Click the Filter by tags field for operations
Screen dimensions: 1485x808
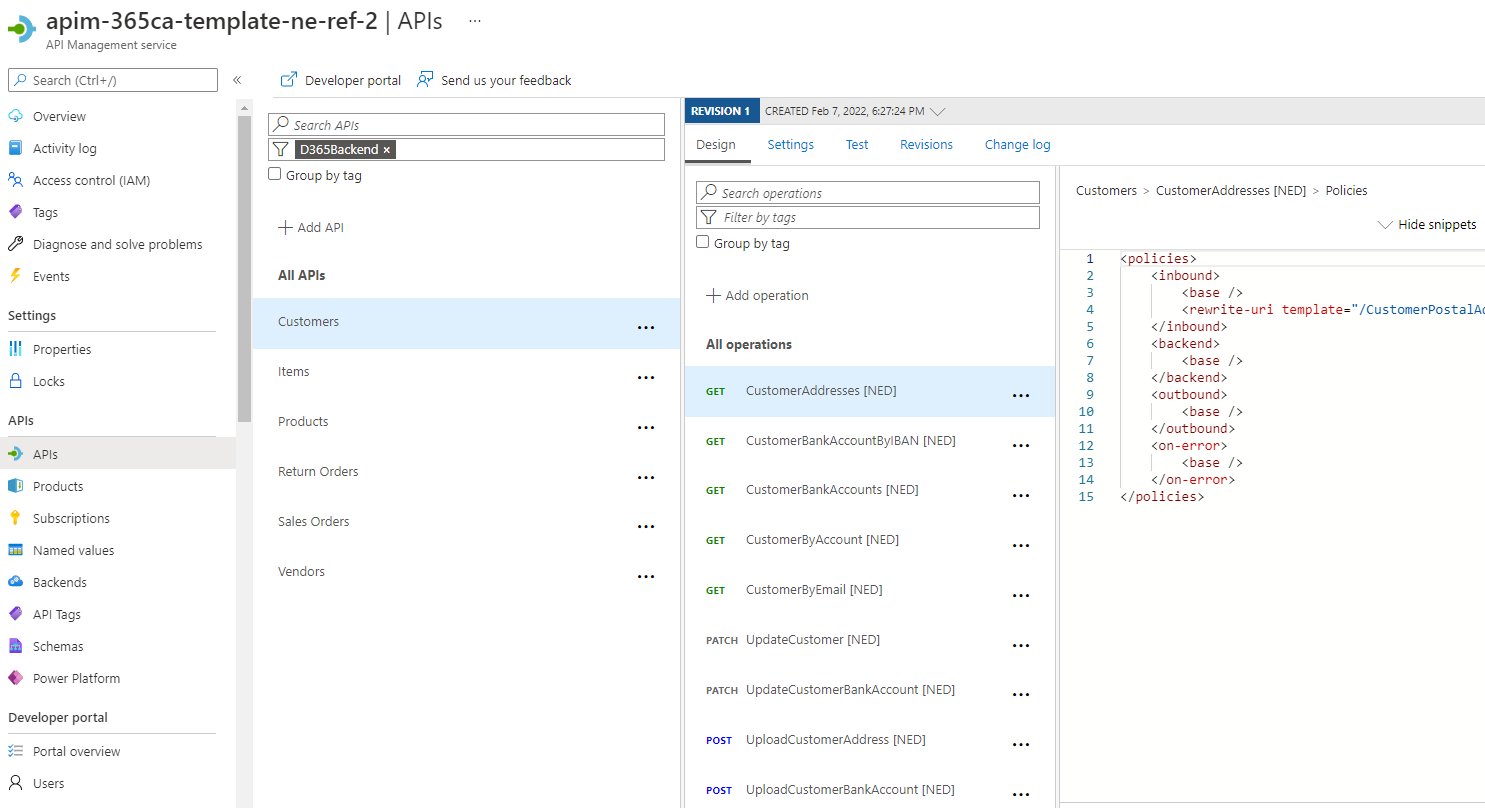point(868,217)
